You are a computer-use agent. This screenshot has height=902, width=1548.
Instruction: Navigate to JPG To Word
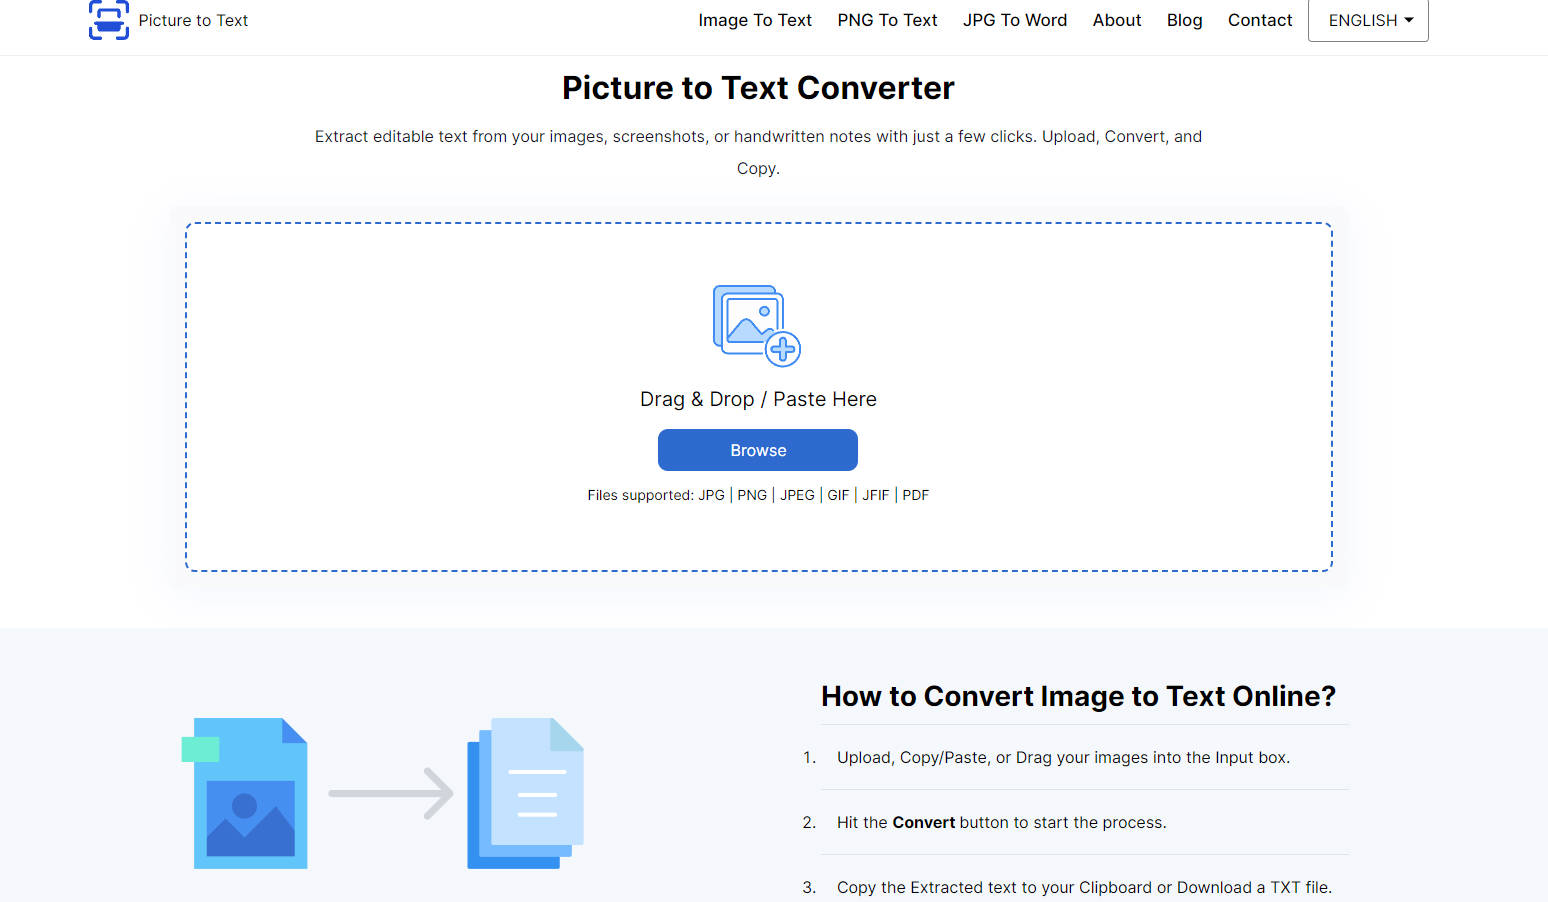click(1014, 20)
